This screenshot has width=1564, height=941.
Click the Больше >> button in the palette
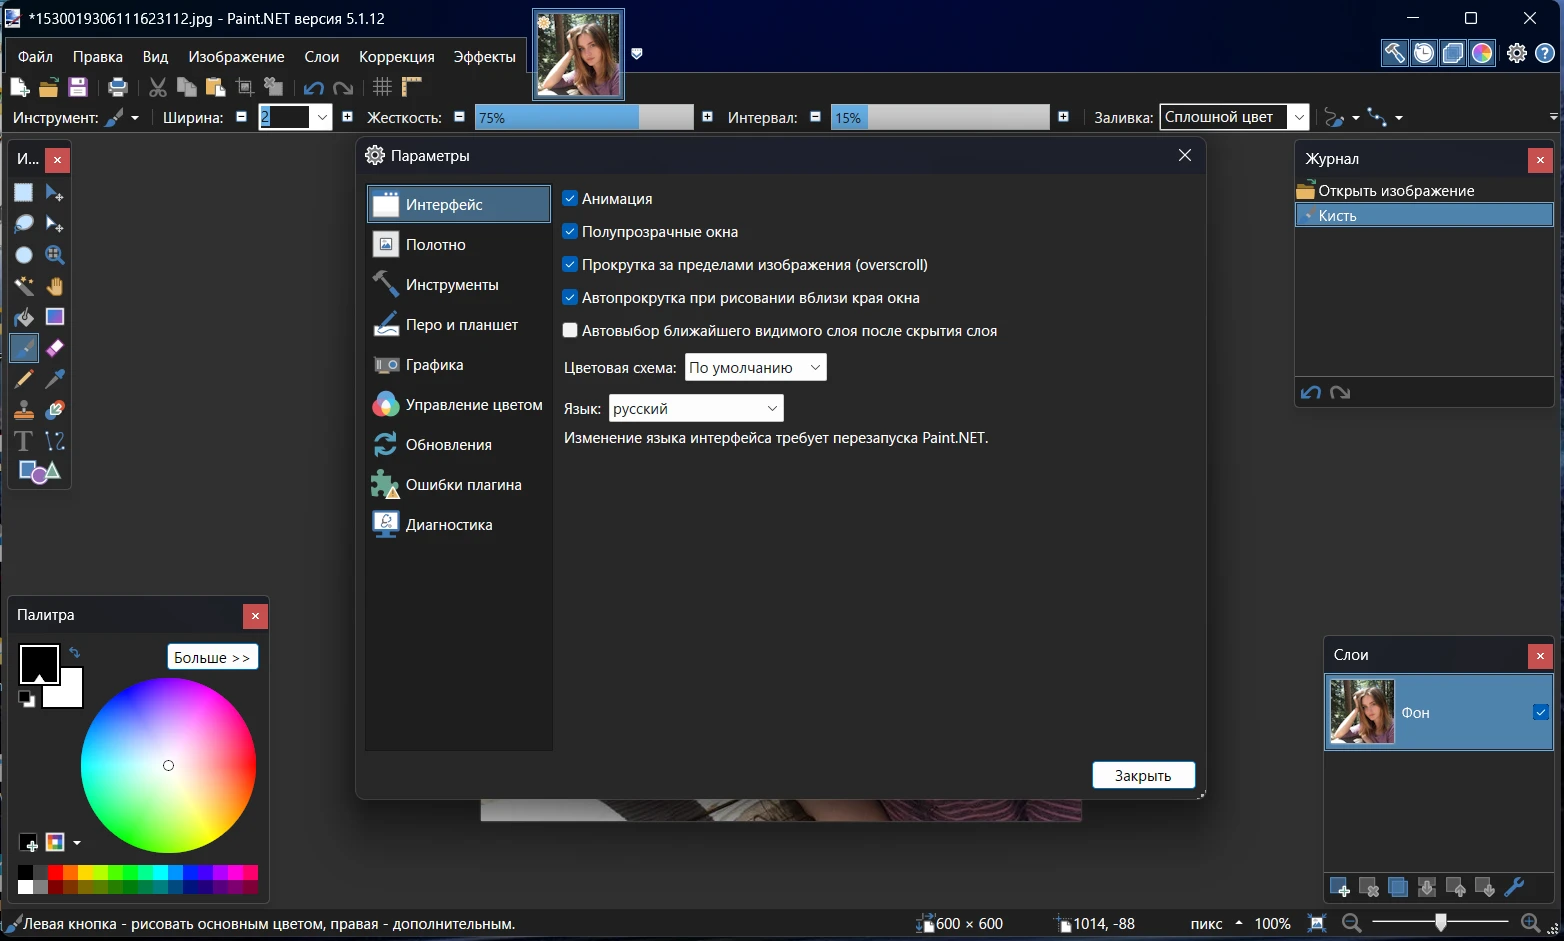coord(212,657)
